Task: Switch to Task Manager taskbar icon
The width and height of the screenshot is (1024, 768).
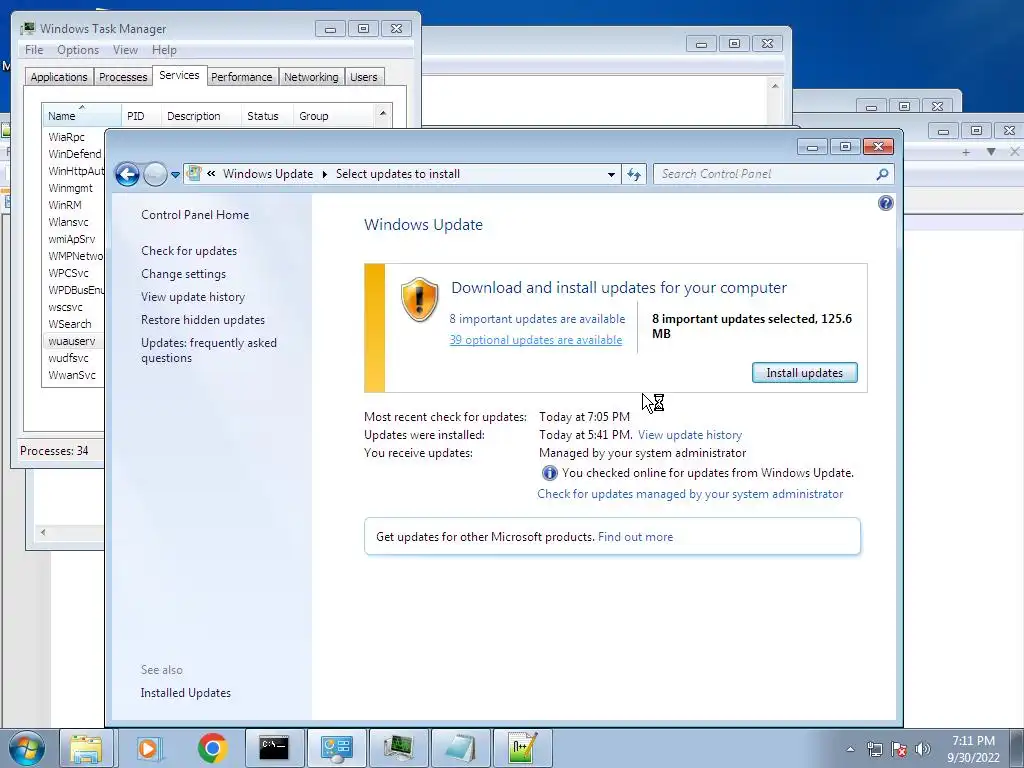Action: 398,748
